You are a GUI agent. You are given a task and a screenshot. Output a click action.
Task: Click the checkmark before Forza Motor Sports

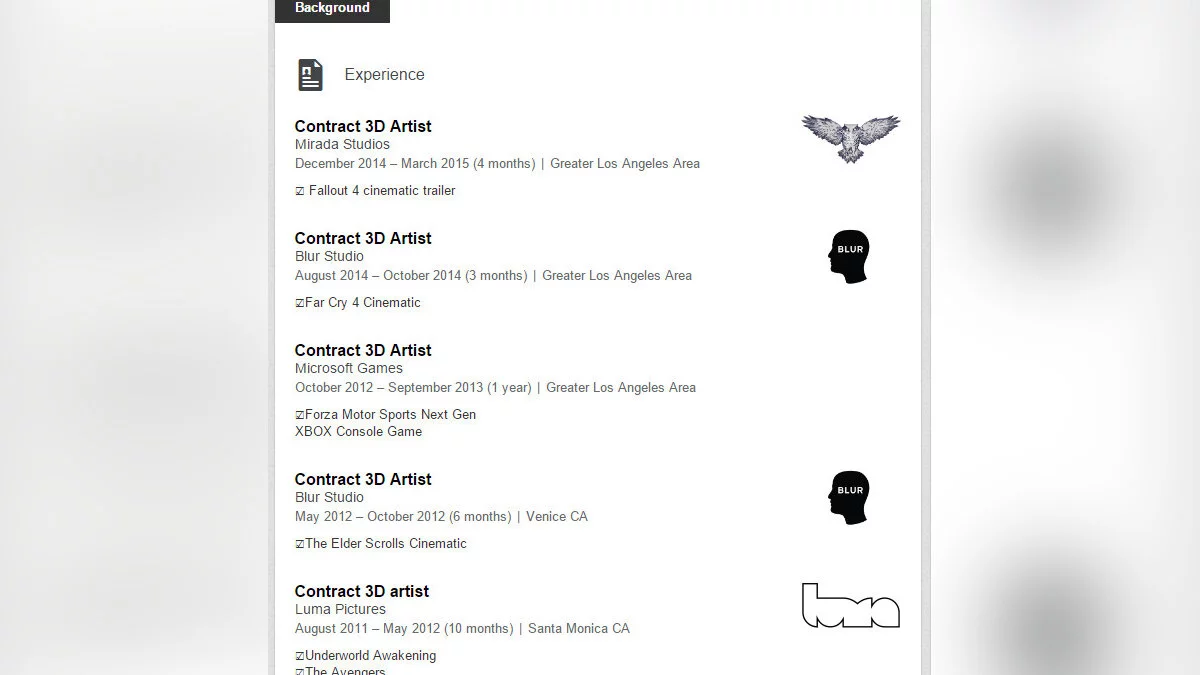click(300, 415)
